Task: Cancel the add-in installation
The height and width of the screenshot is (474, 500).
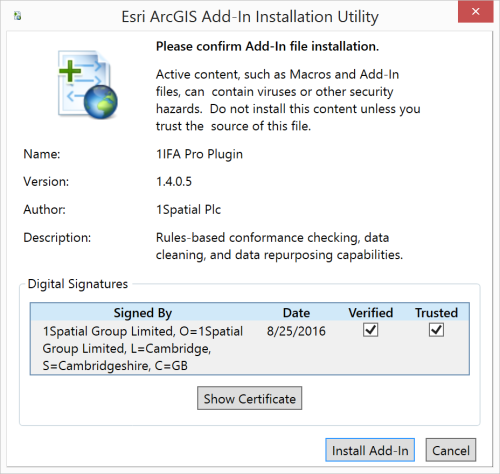Action: pos(451,450)
